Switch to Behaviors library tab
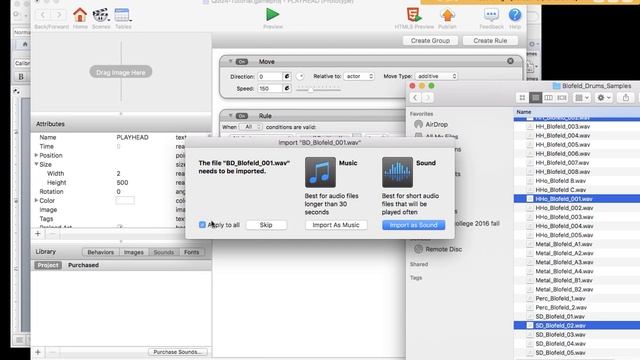 pos(100,252)
